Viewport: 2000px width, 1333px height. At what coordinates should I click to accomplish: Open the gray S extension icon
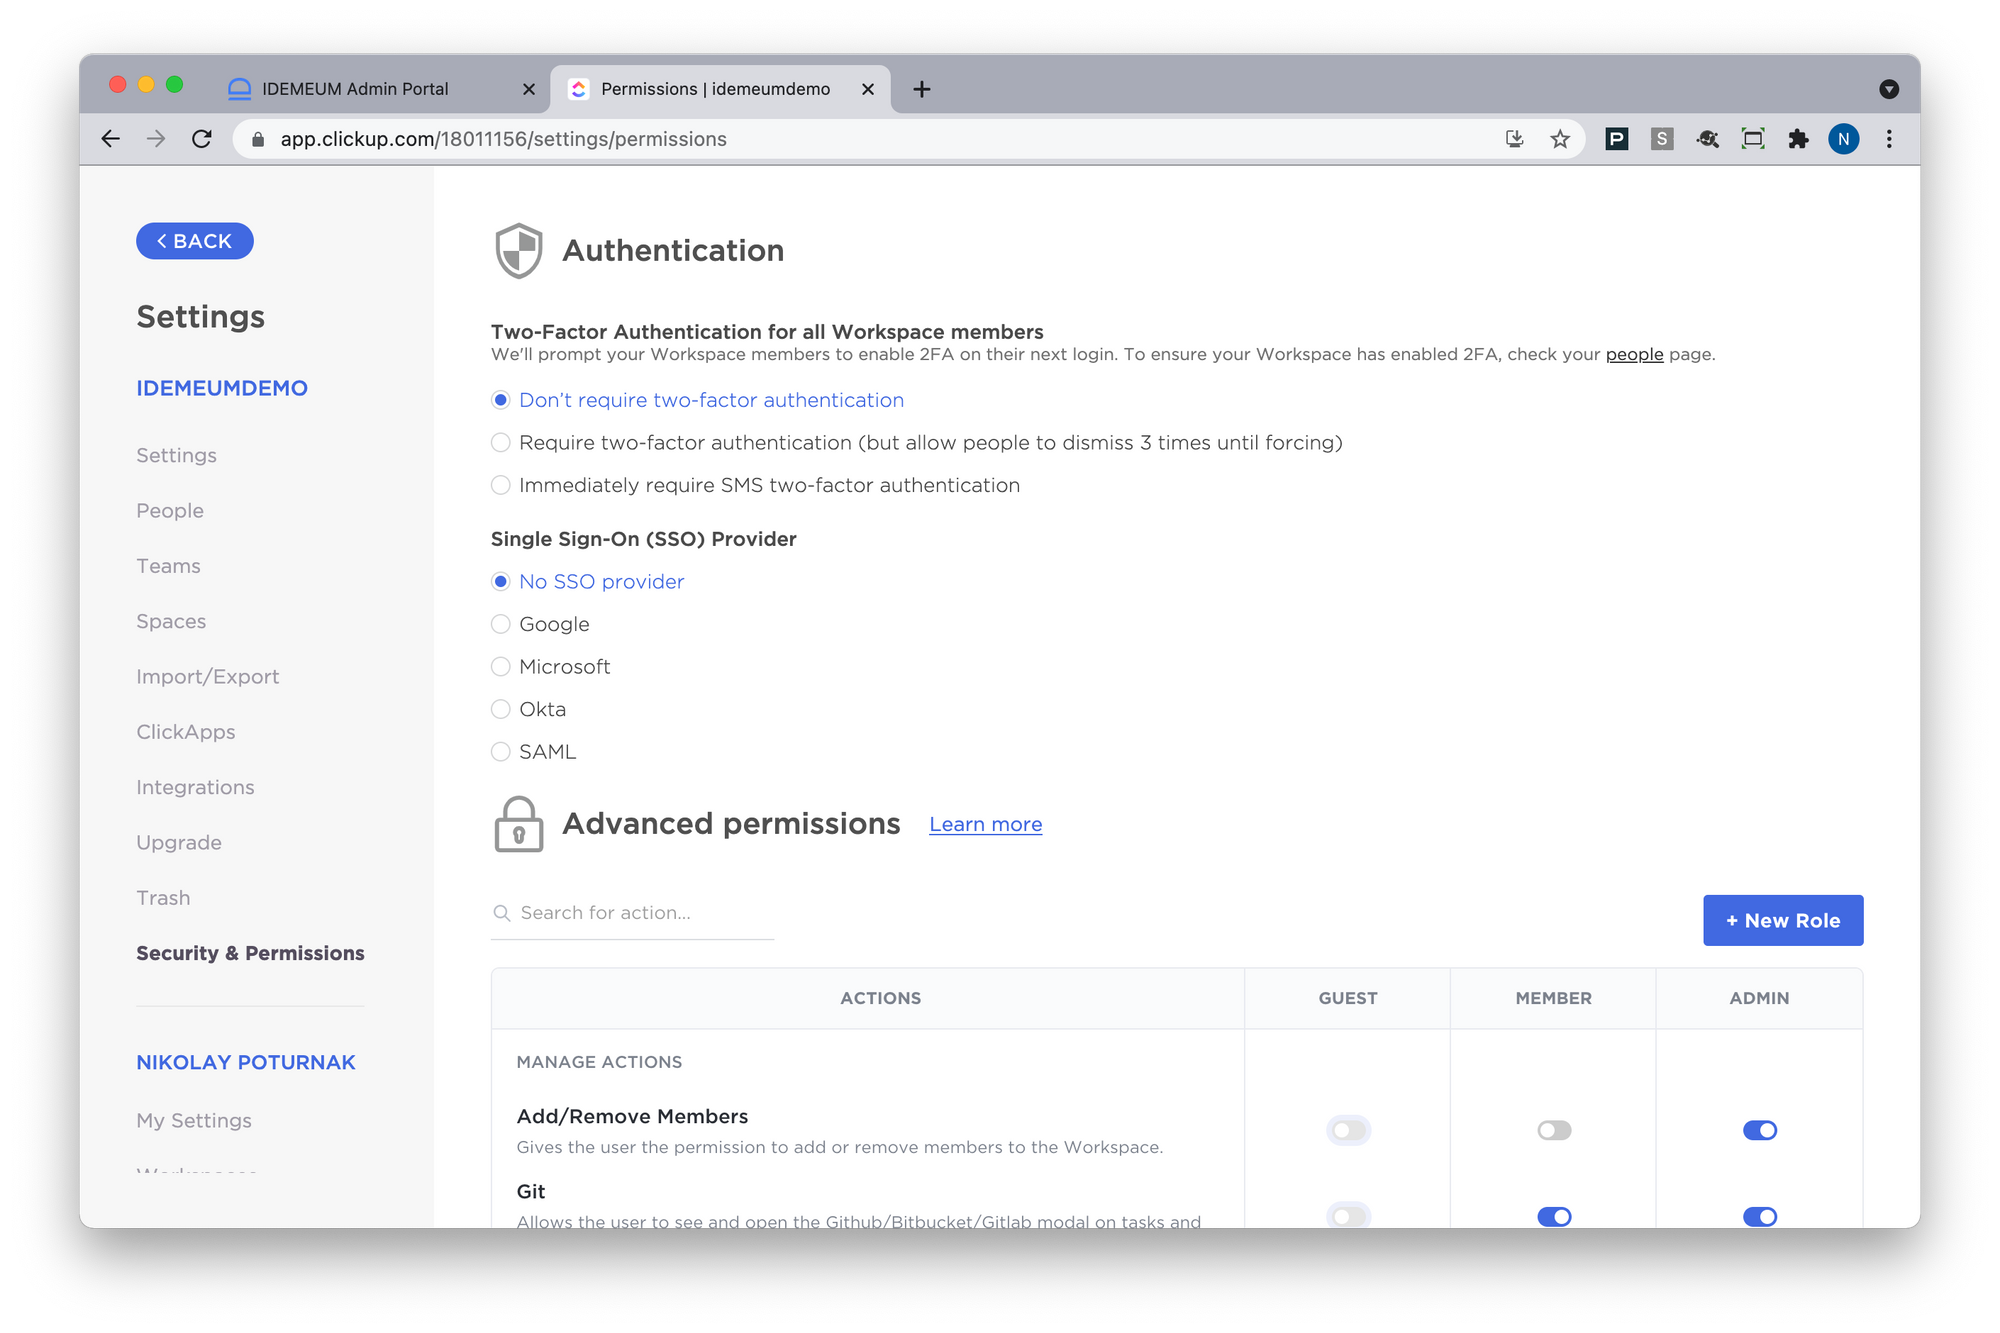coord(1662,139)
